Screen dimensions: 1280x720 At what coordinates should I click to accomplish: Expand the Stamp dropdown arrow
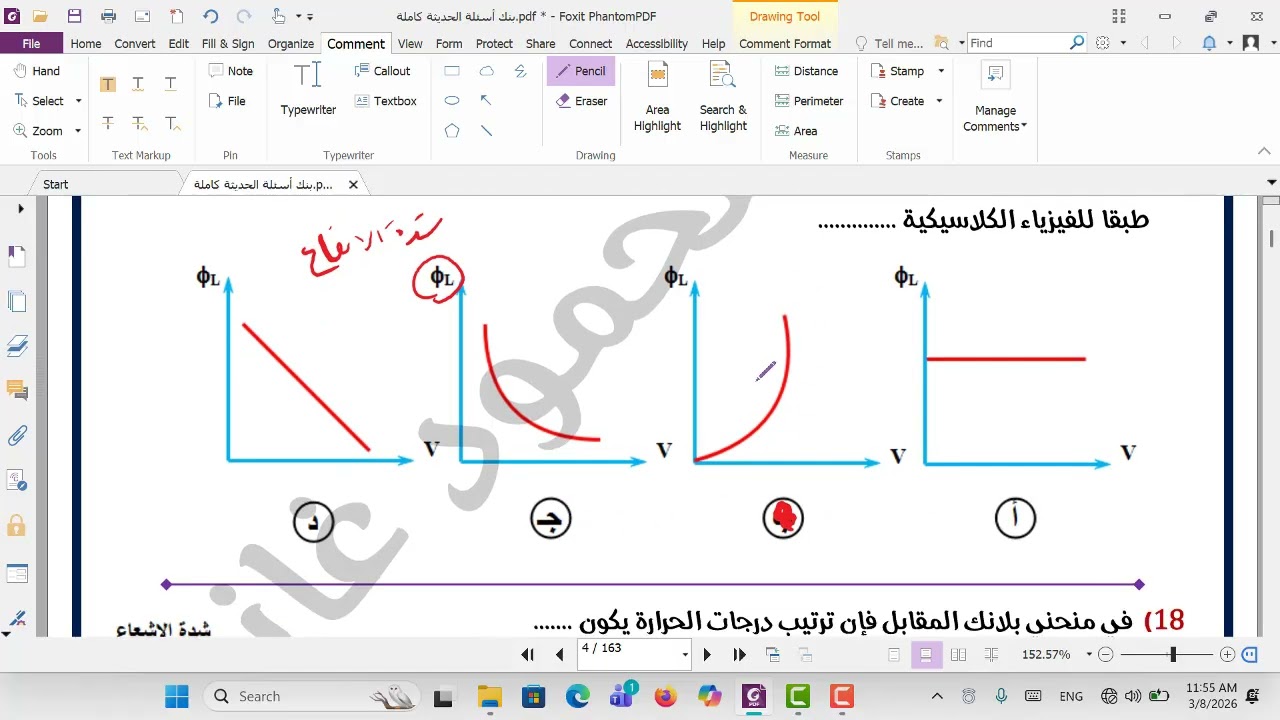(x=941, y=71)
